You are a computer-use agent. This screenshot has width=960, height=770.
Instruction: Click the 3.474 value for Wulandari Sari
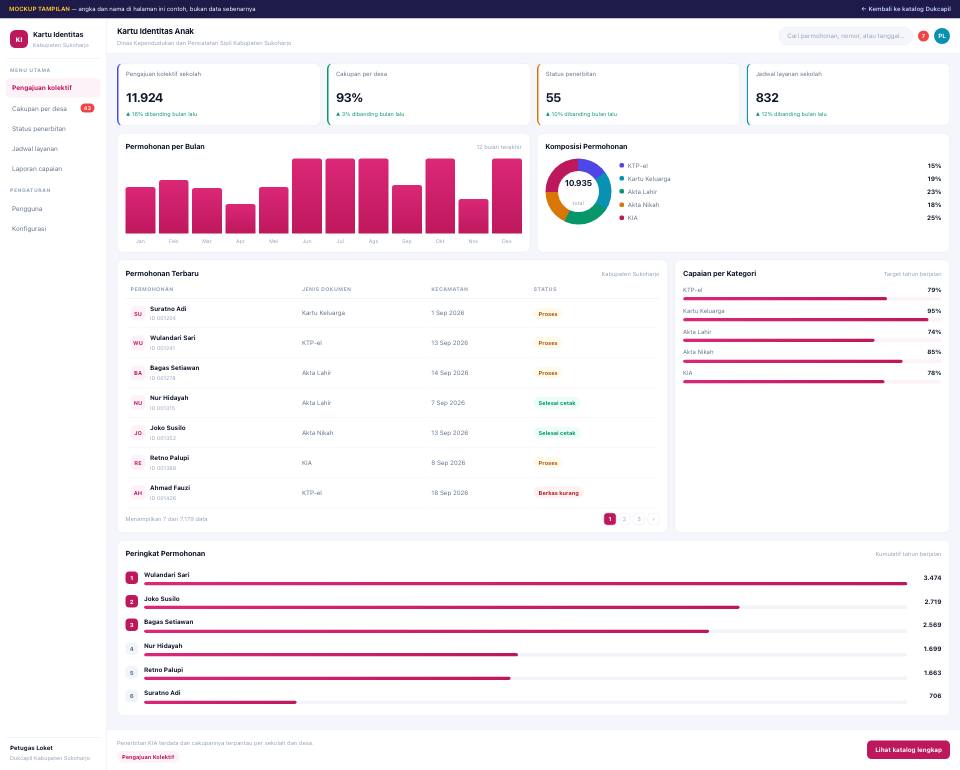tap(932, 578)
